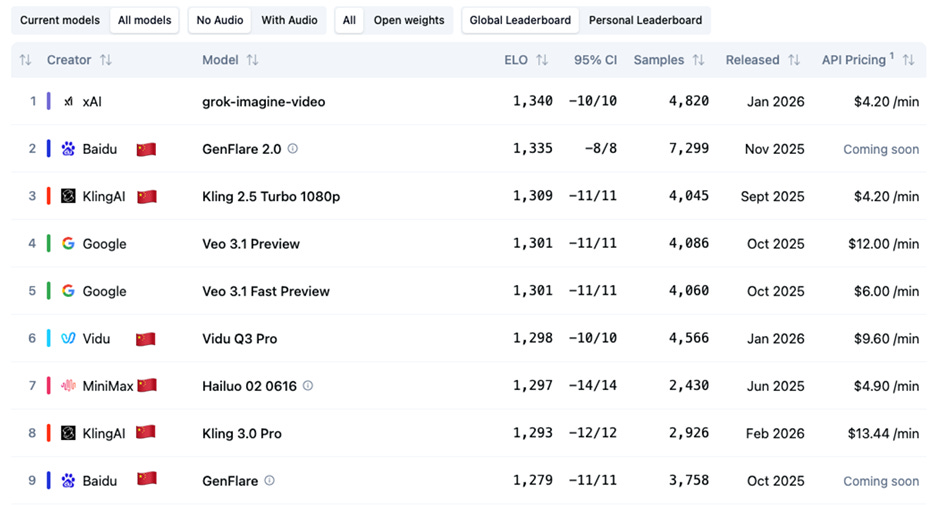Screen dimensions: 937x505
Task: Click the MiniMax logo in row 7
Action: [68, 385]
